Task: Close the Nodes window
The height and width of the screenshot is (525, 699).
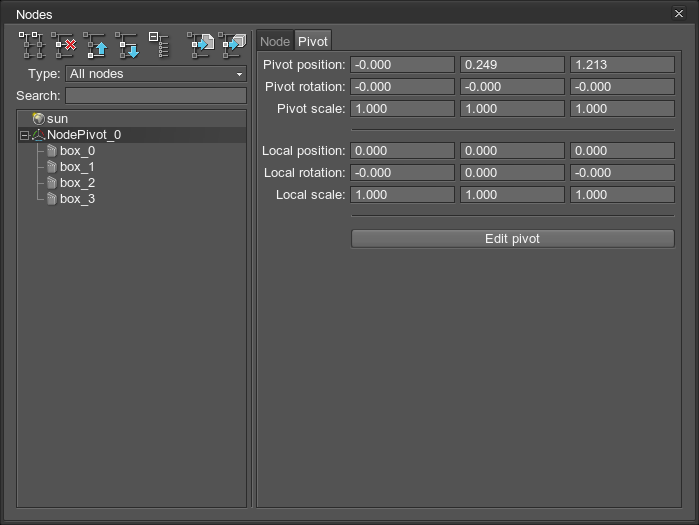Action: coord(680,14)
